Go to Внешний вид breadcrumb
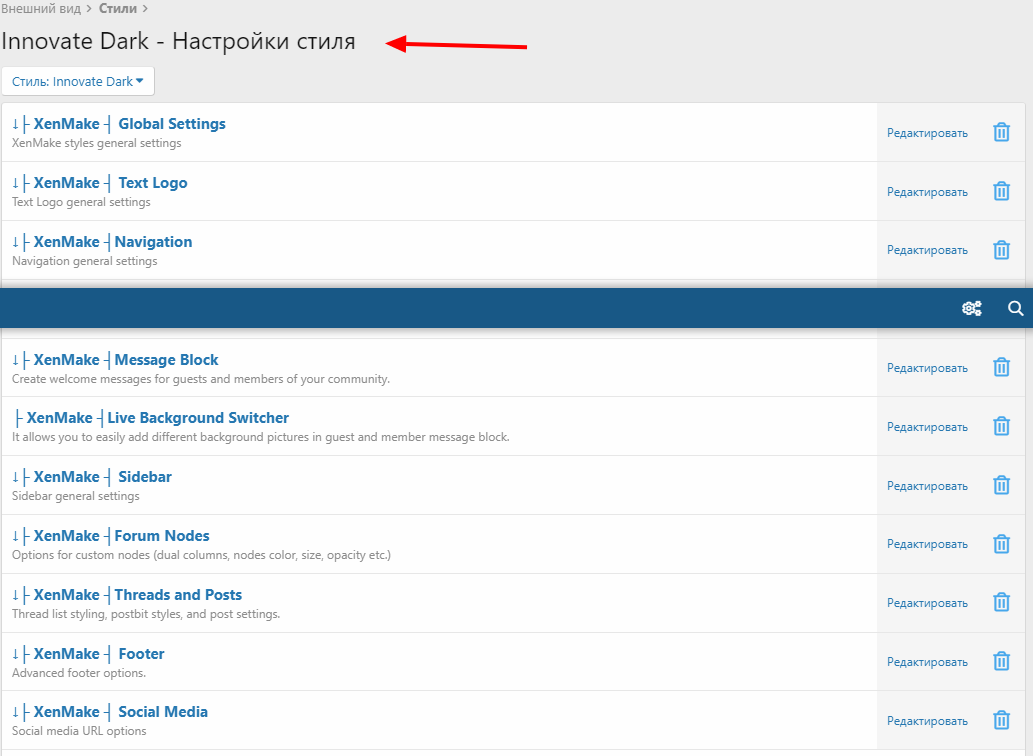Screen dimensions: 1033x756 click(x=40, y=9)
